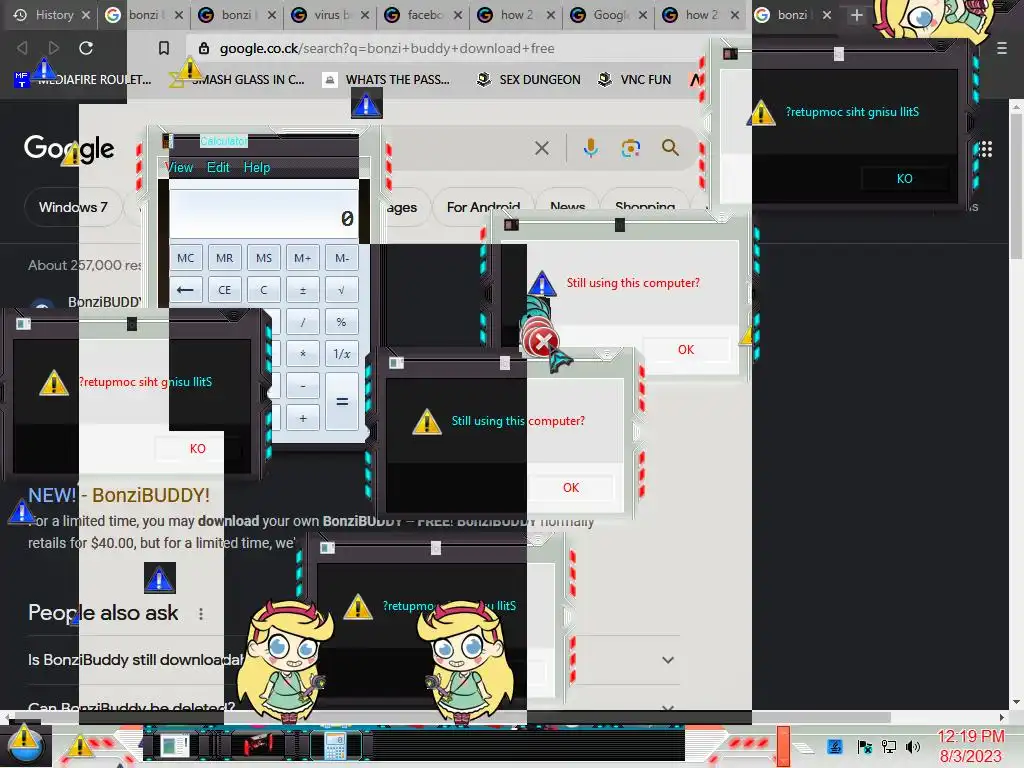Click the M+ button in Calculator
The height and width of the screenshot is (768, 1024).
[303, 258]
